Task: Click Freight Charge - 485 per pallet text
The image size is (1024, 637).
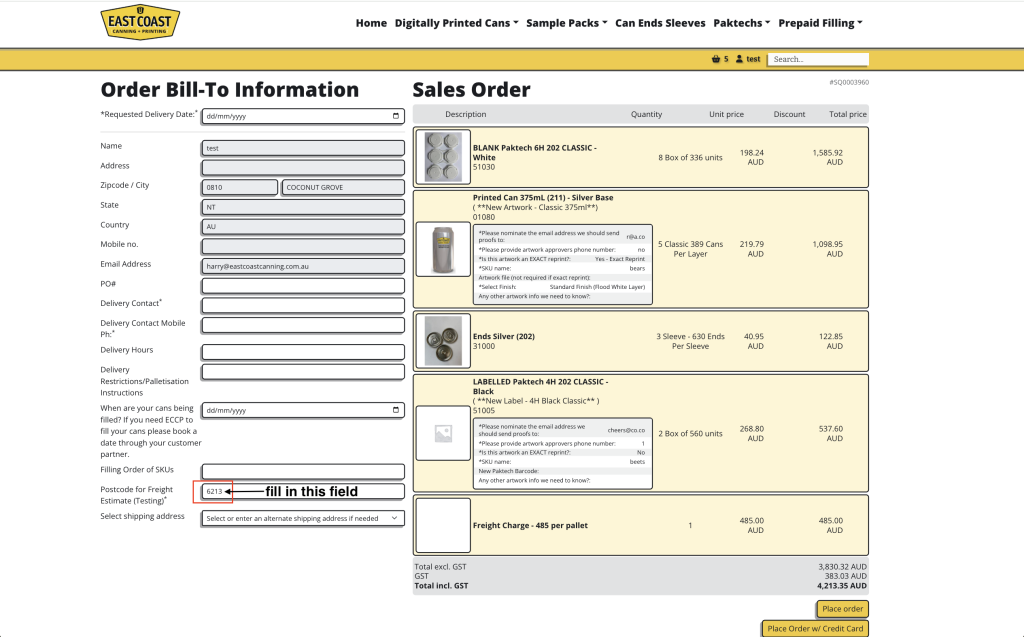Action: 530,525
